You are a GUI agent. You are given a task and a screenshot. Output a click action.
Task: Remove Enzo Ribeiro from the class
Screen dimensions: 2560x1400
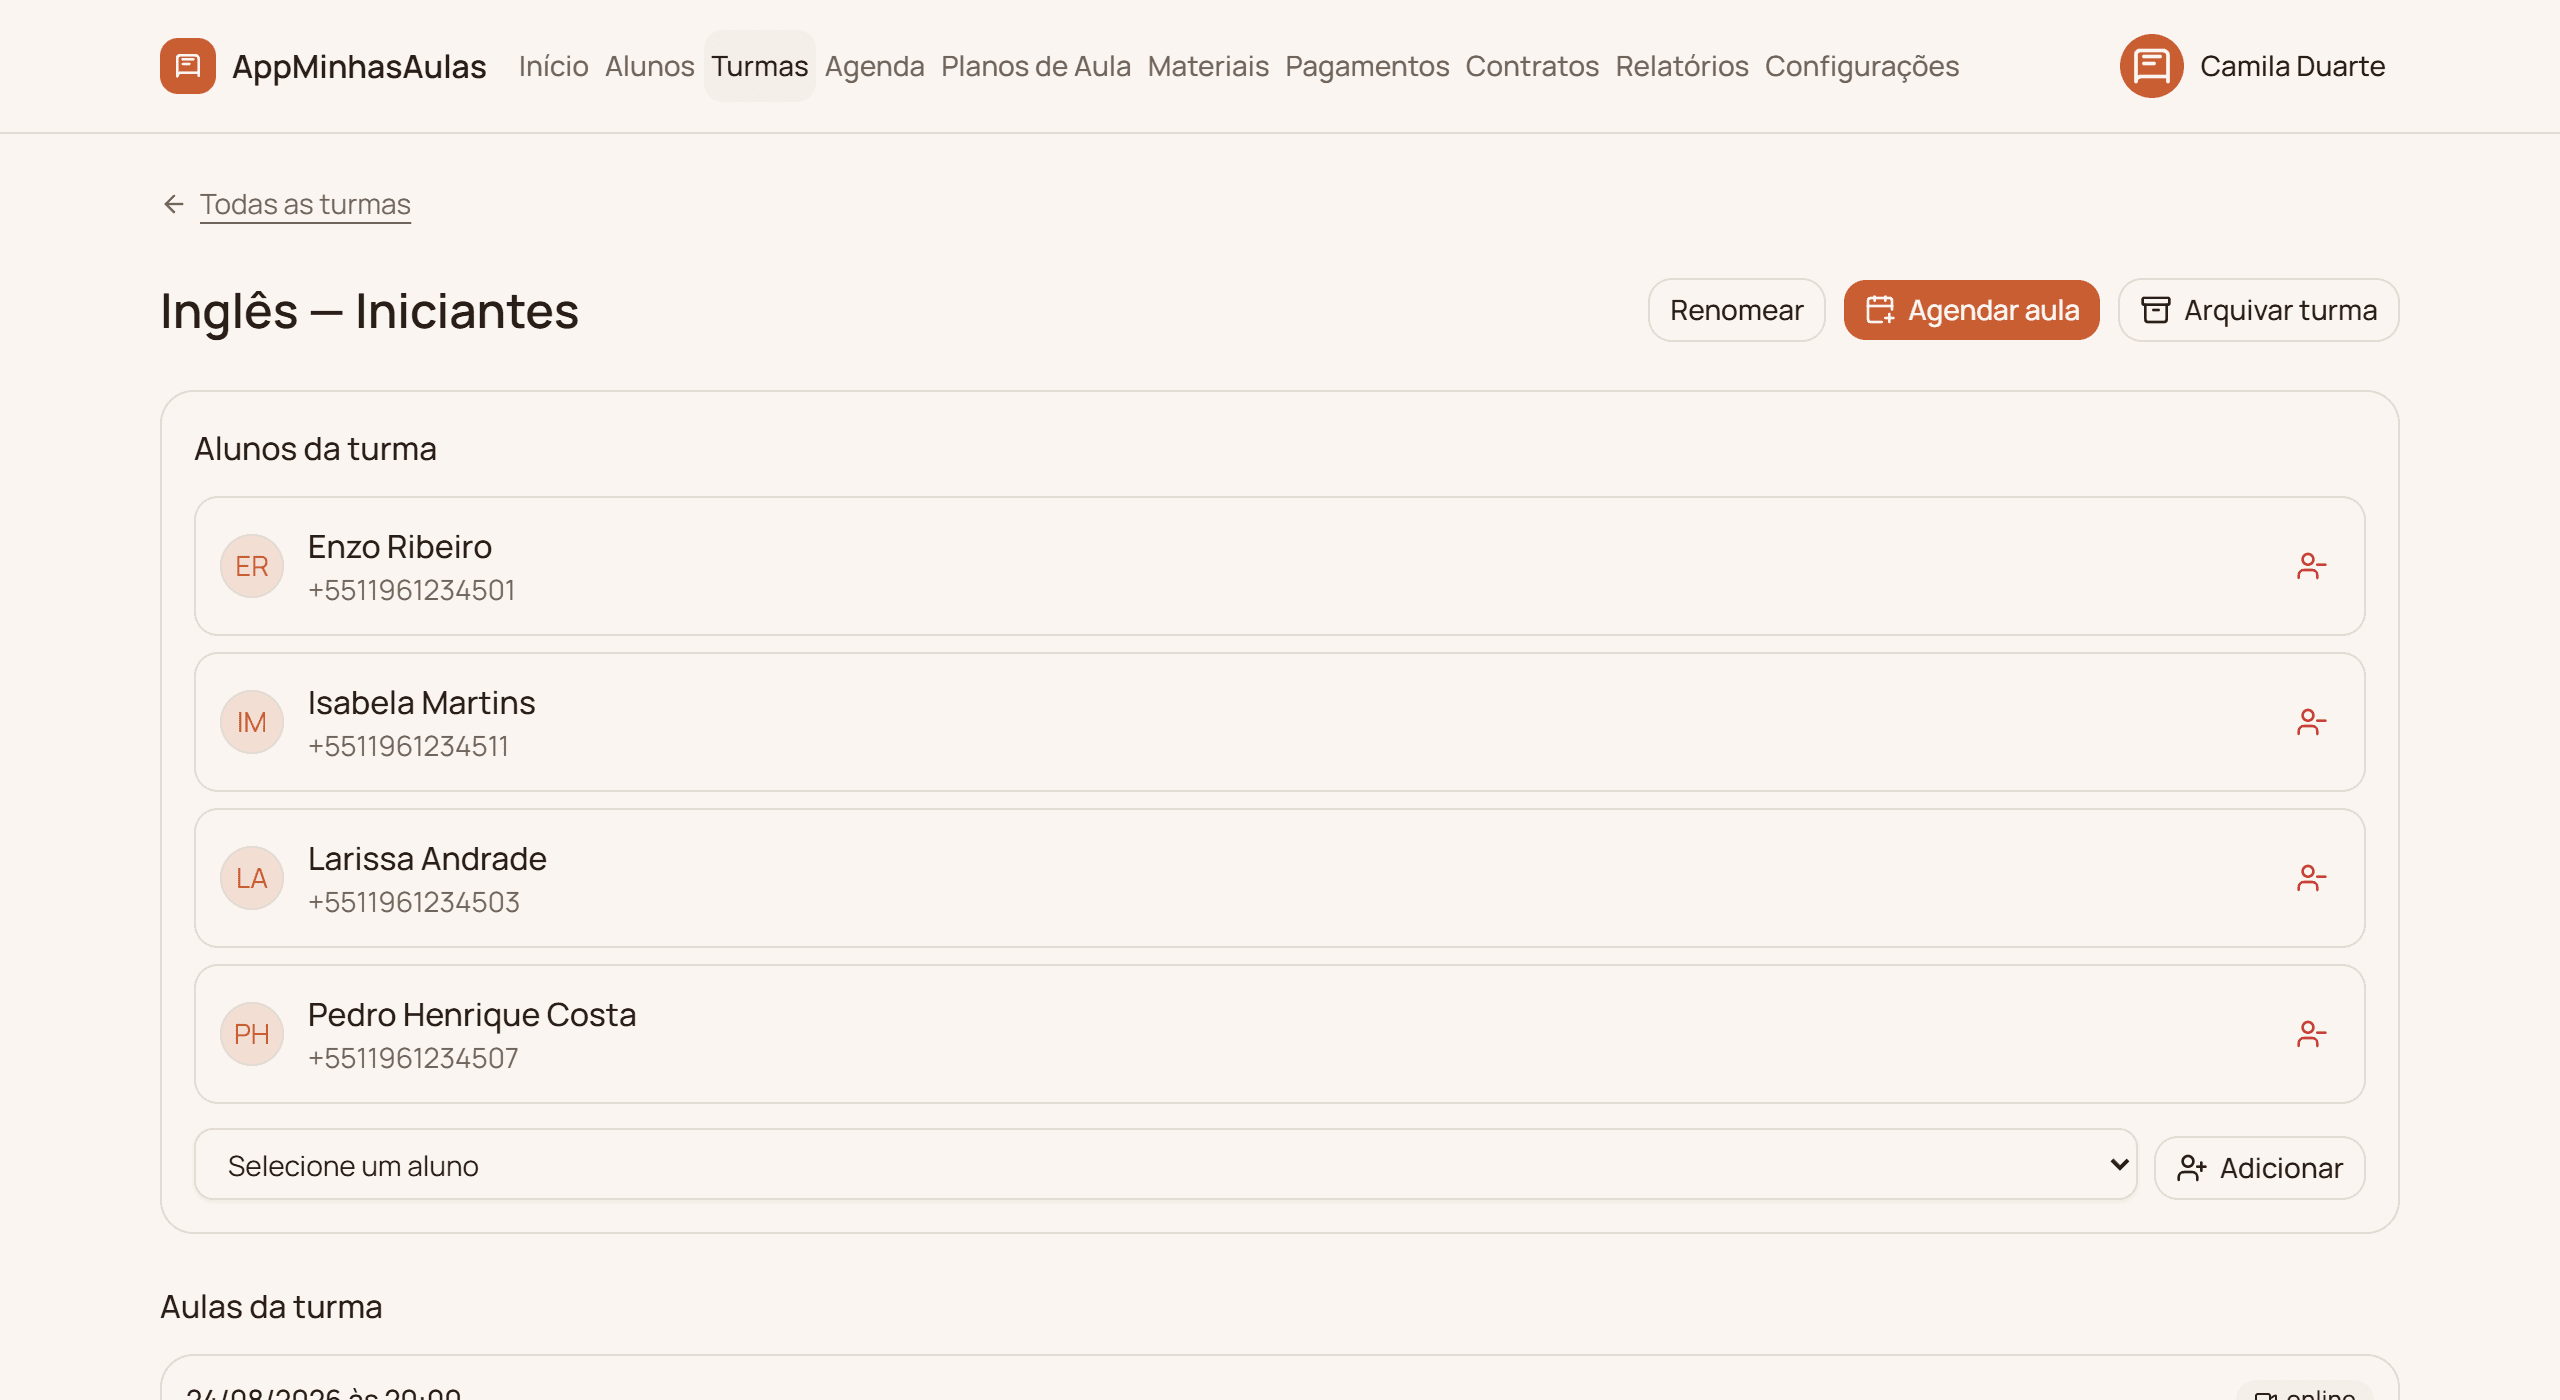[x=2311, y=566]
